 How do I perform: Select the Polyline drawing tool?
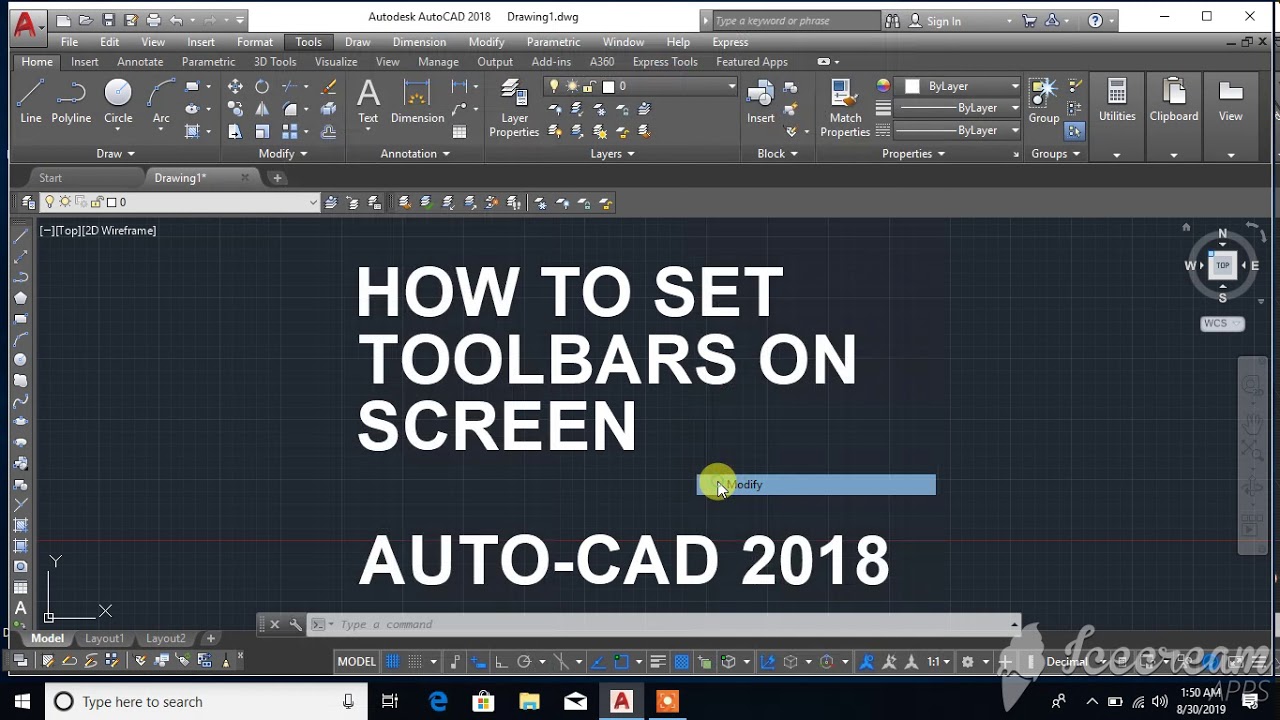tap(71, 103)
